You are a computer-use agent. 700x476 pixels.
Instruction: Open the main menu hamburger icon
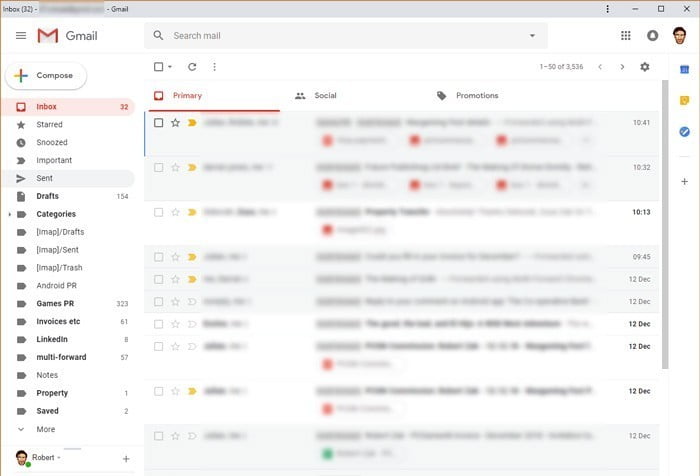click(21, 35)
